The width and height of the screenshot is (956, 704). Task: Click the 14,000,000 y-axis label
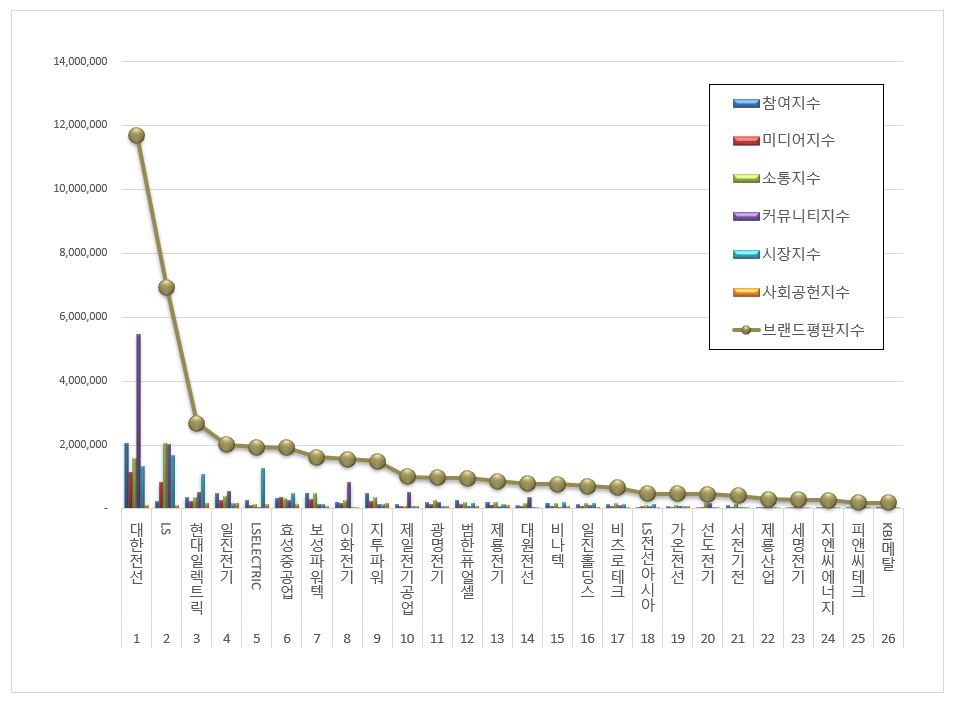click(x=81, y=61)
